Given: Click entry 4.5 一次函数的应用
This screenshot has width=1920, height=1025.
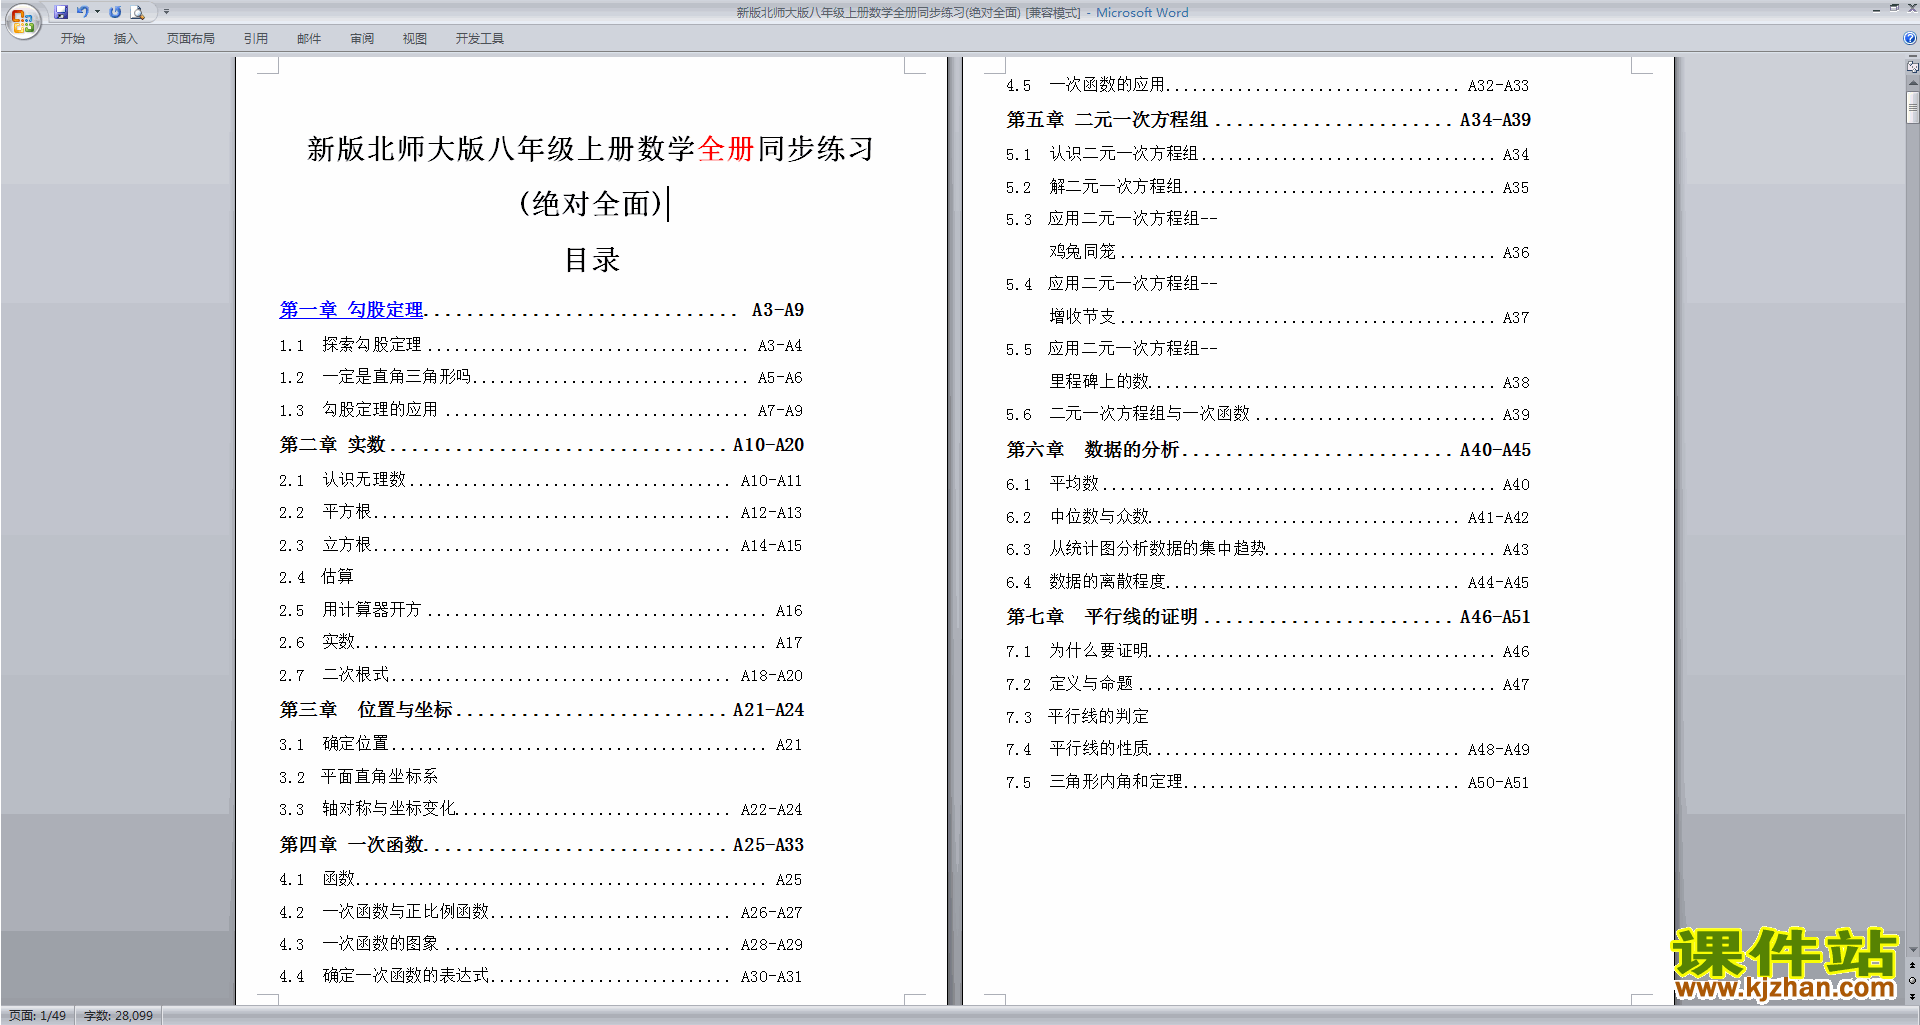Looking at the screenshot, I should 1268,85.
